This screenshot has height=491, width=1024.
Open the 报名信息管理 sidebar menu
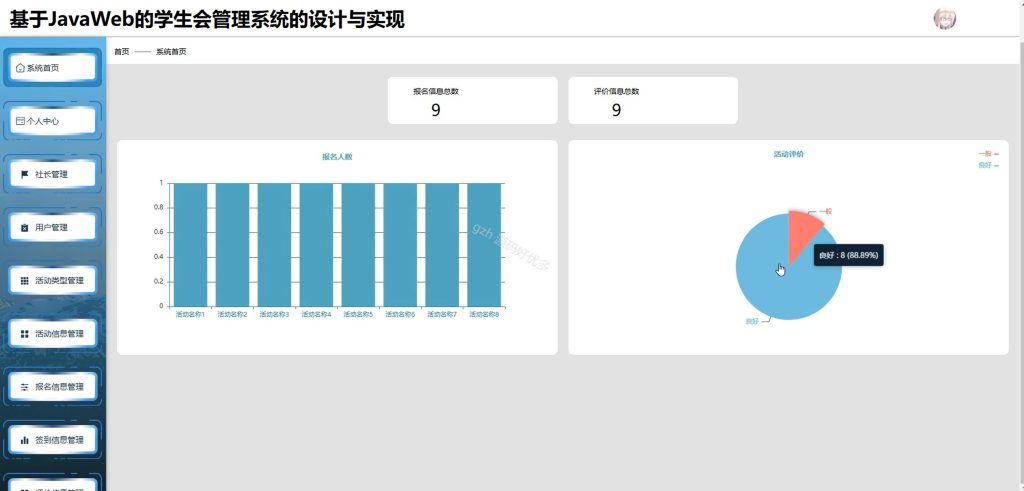52,387
